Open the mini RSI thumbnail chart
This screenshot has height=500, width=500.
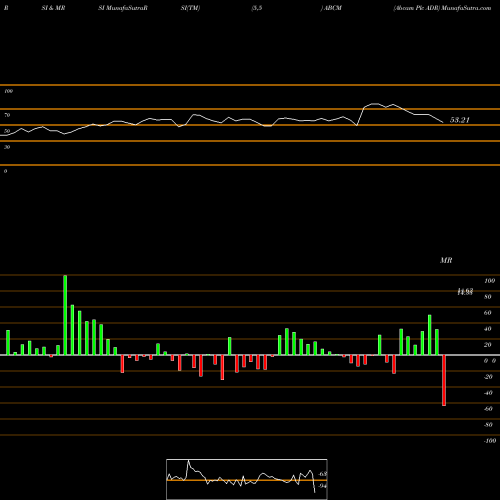pyautogui.click(x=247, y=479)
